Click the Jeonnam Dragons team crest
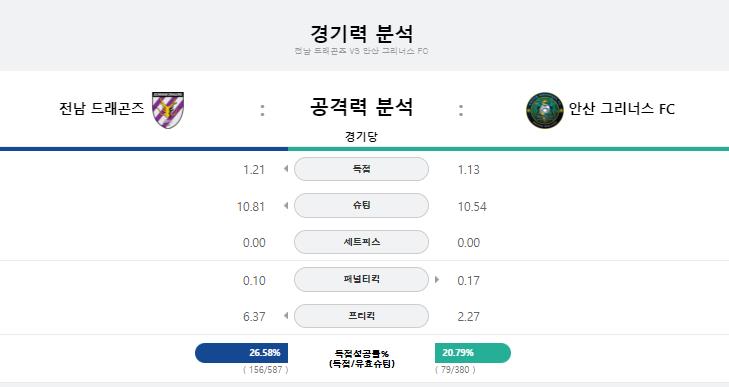 click(168, 110)
